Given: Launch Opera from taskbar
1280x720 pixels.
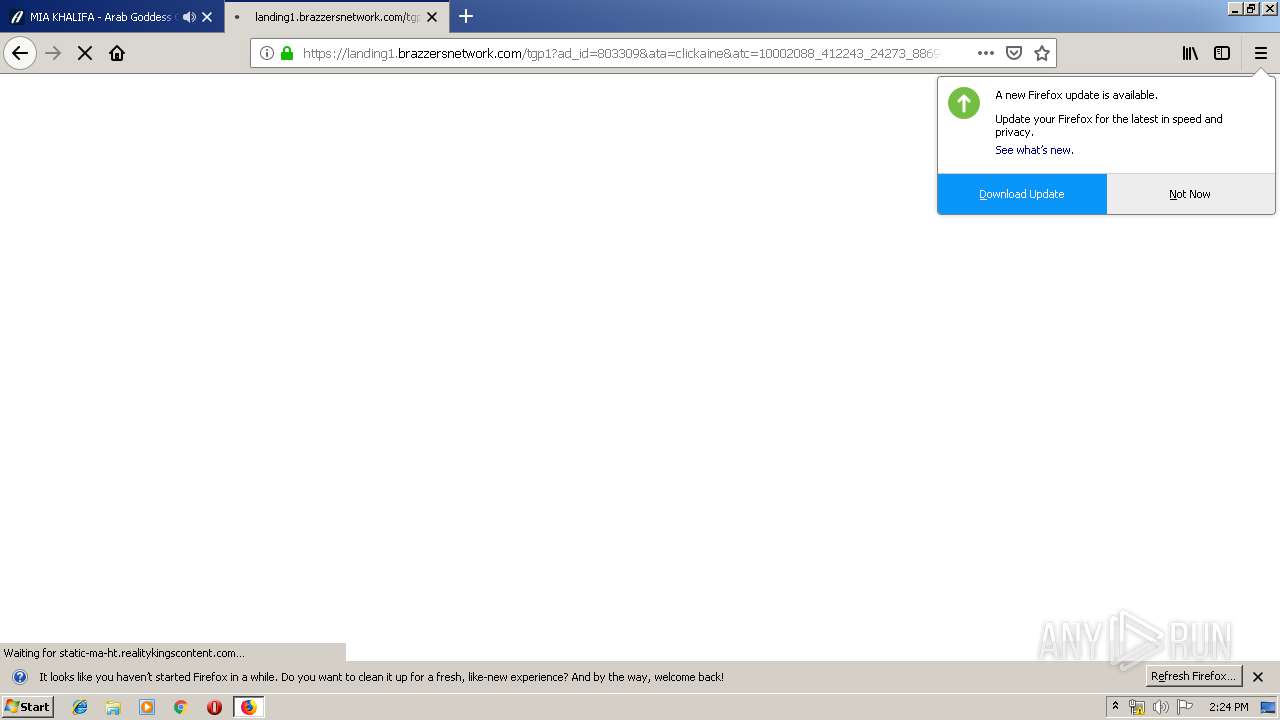Looking at the screenshot, I should (214, 707).
